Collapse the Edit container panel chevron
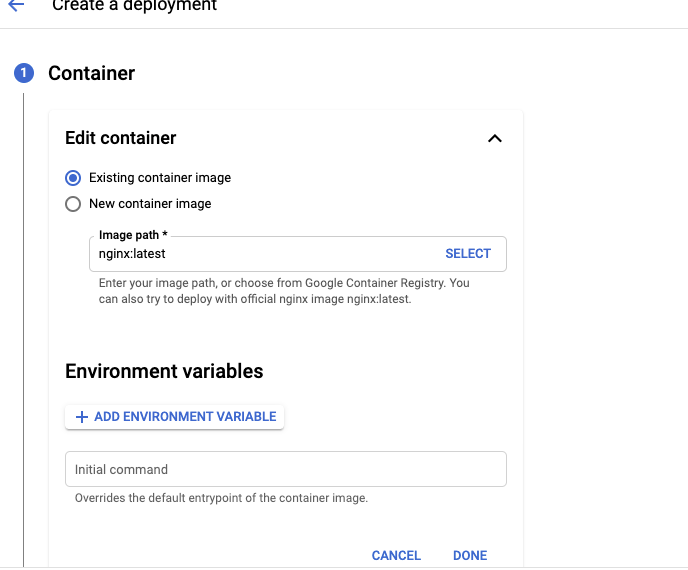 494,138
